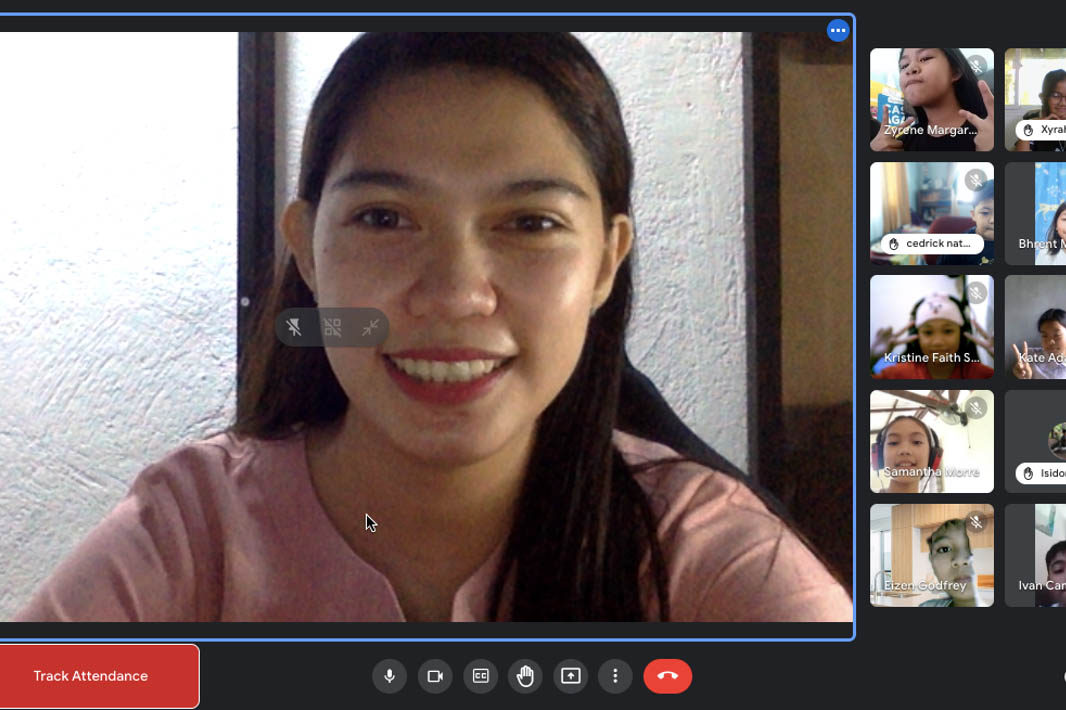Click the "Zyrene Margar..." name label

click(x=930, y=130)
